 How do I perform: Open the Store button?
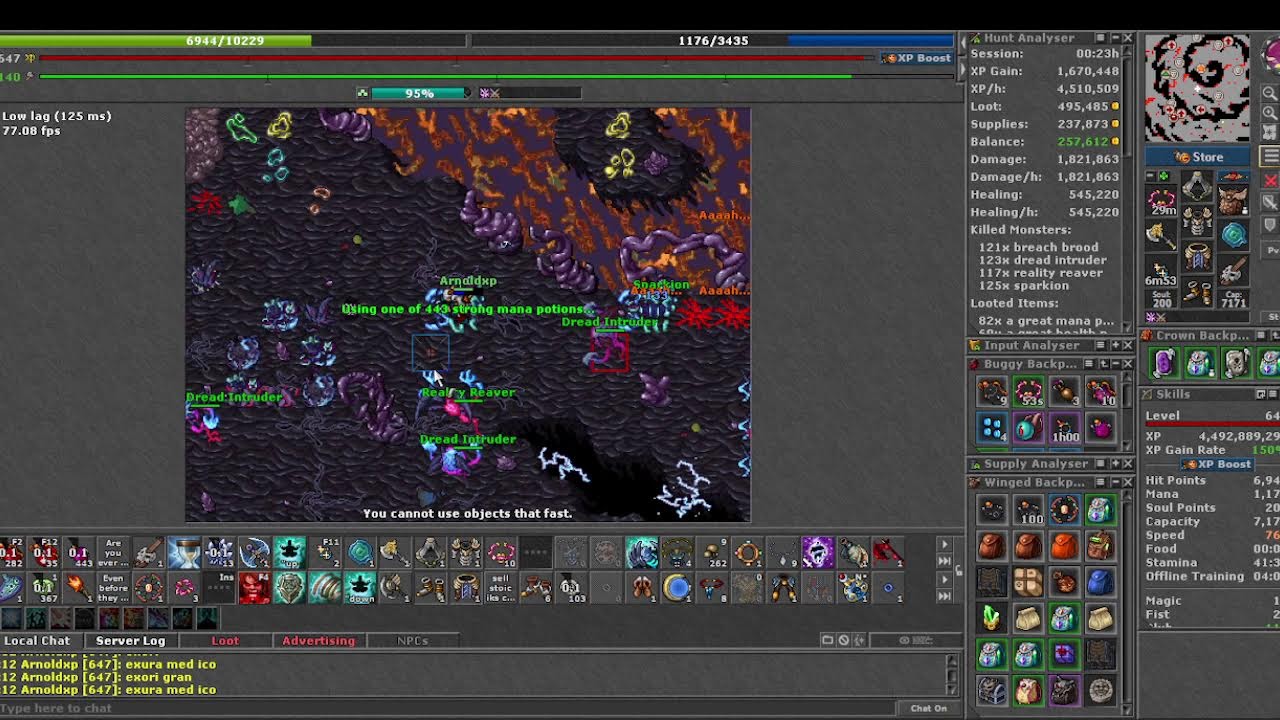[x=1198, y=157]
